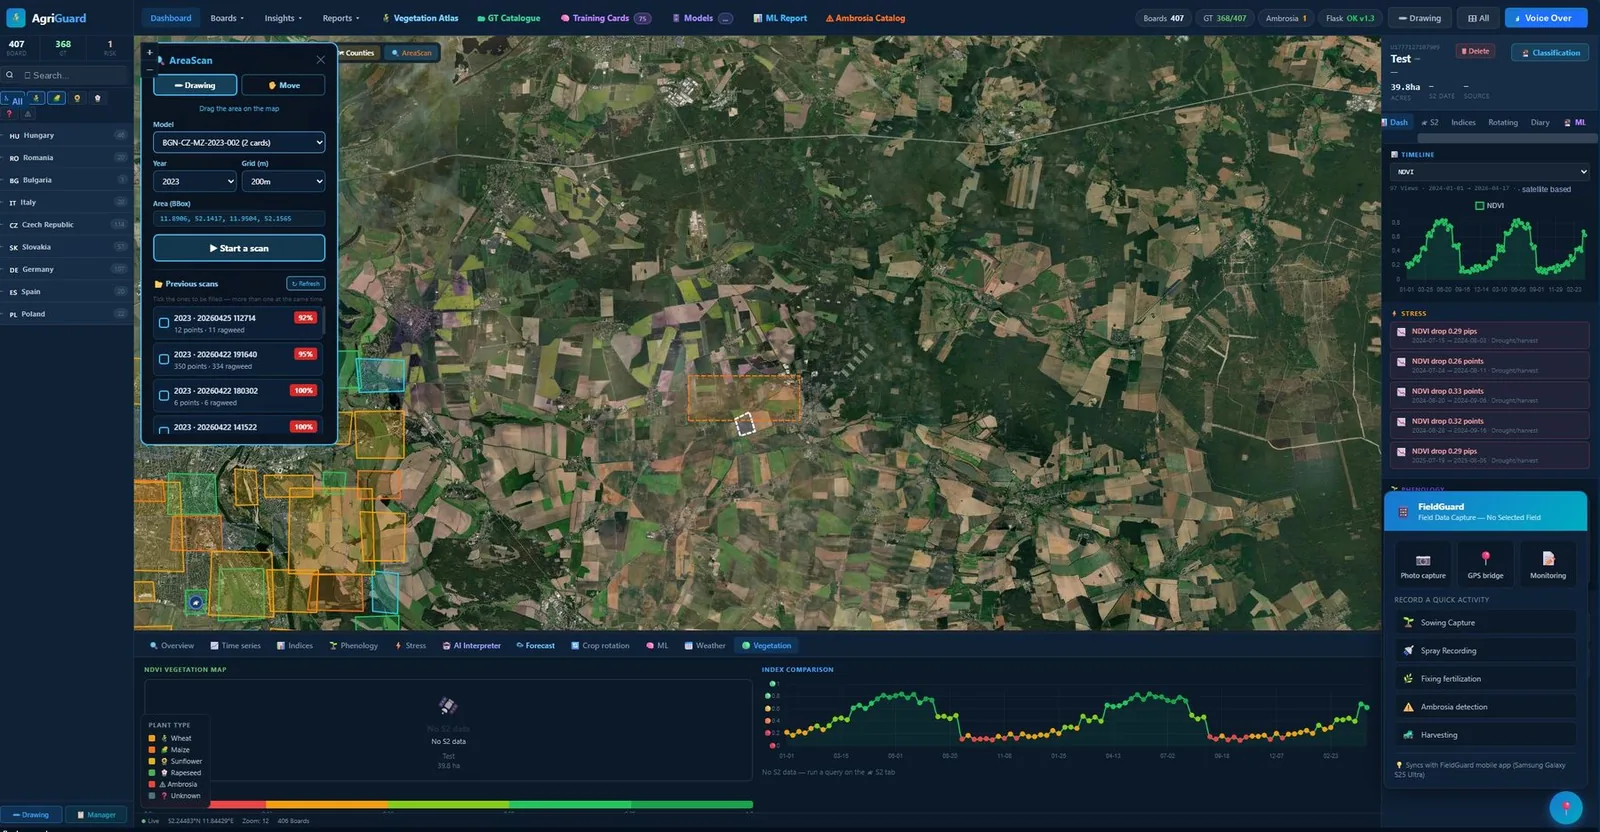Viewport: 1600px width, 832px height.
Task: Open the Grid dropdown showing 200m
Action: 283,181
